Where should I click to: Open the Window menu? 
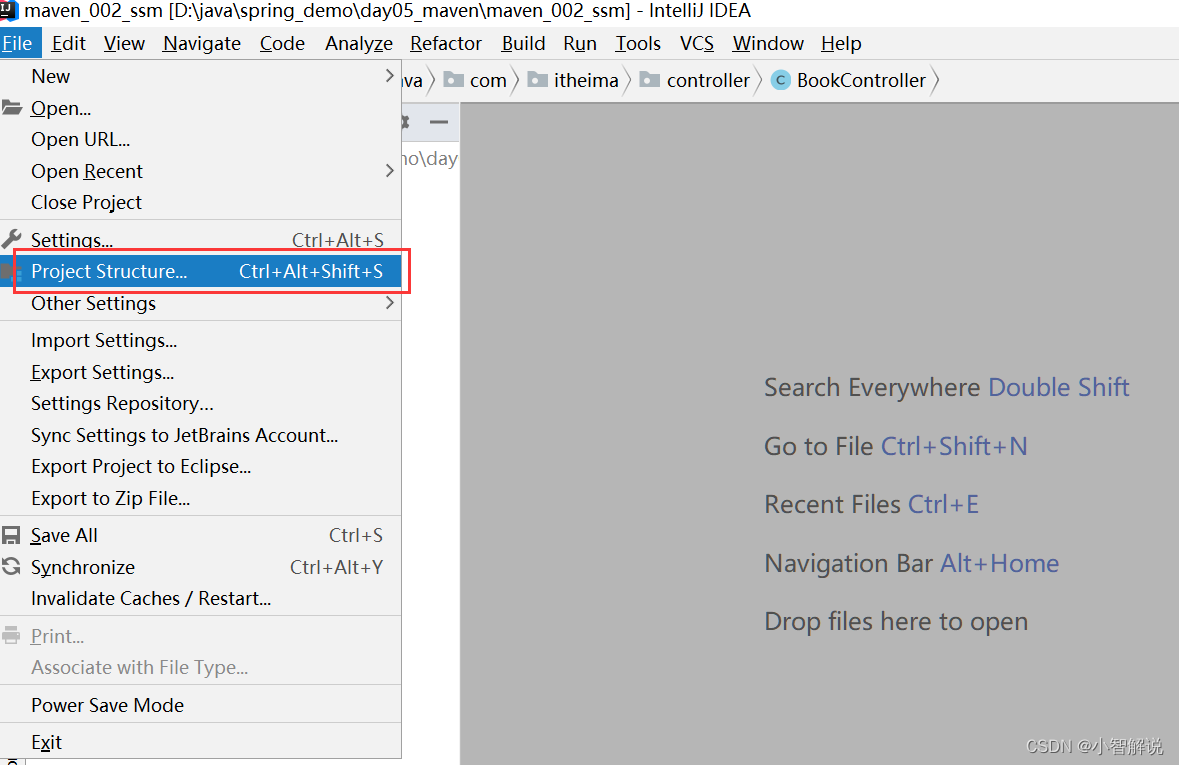point(768,44)
